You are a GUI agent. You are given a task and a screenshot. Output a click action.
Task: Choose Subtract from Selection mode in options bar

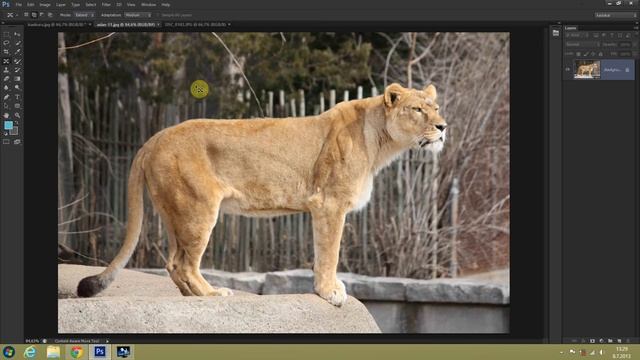pos(42,15)
